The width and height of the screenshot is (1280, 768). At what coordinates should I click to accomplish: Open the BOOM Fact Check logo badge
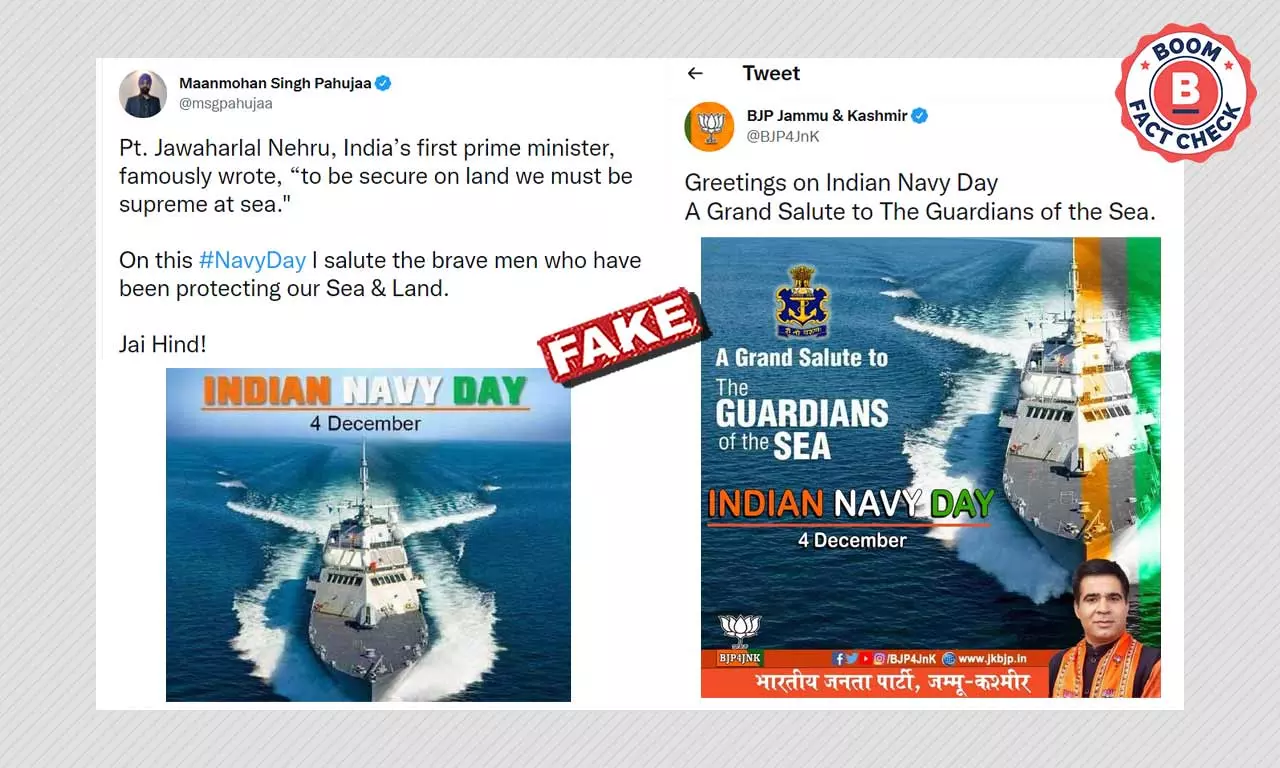pyautogui.click(x=1185, y=93)
